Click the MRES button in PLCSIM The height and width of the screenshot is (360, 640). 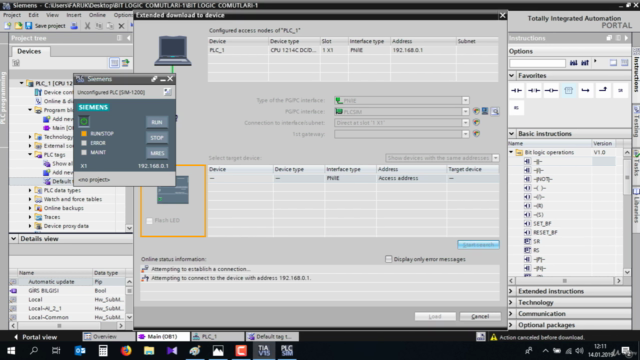coord(157,153)
